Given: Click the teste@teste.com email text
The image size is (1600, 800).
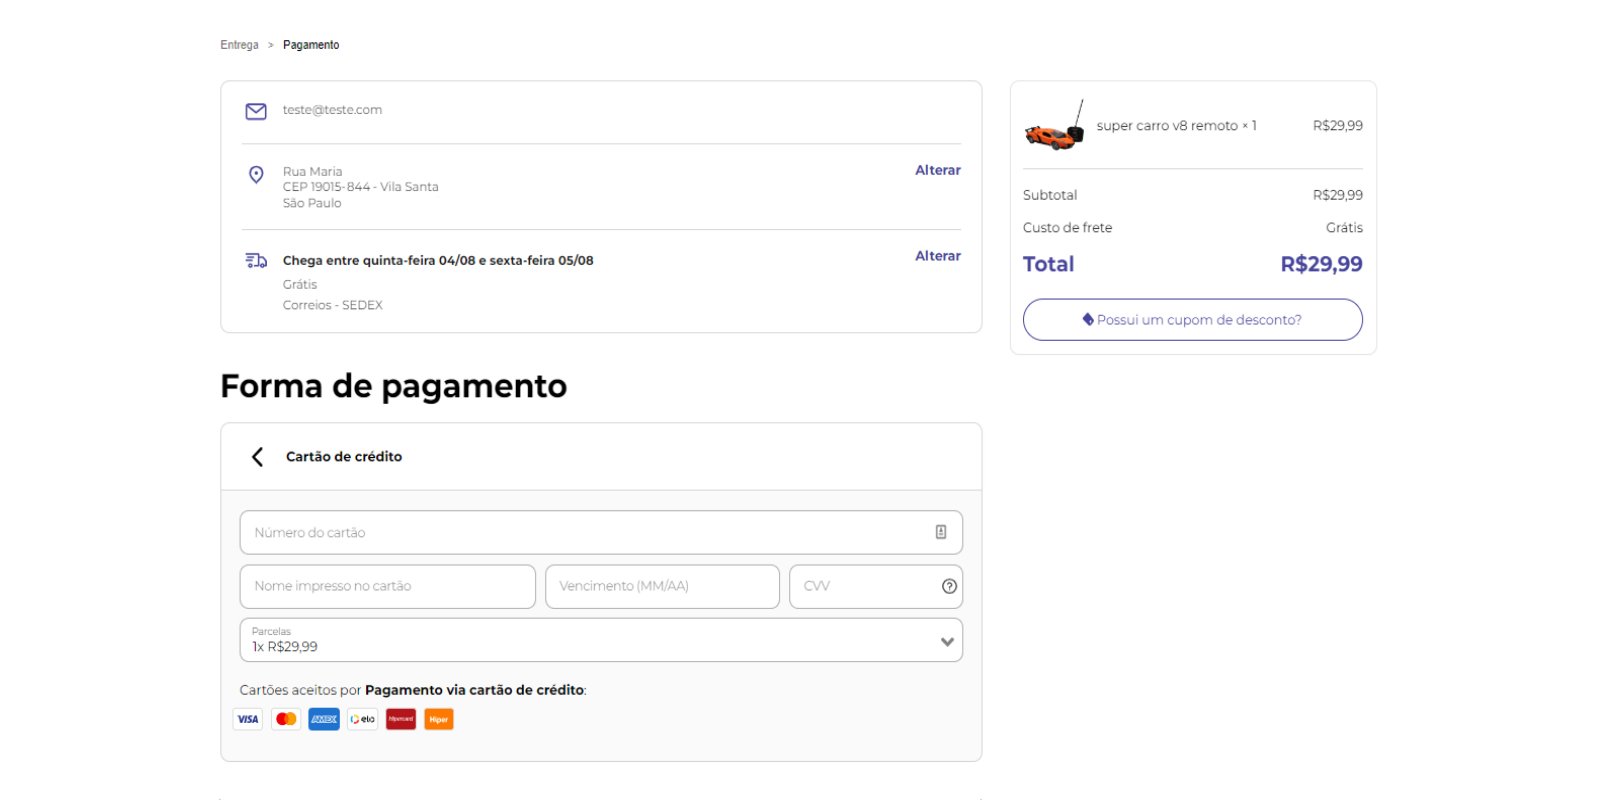Looking at the screenshot, I should click(x=332, y=110).
